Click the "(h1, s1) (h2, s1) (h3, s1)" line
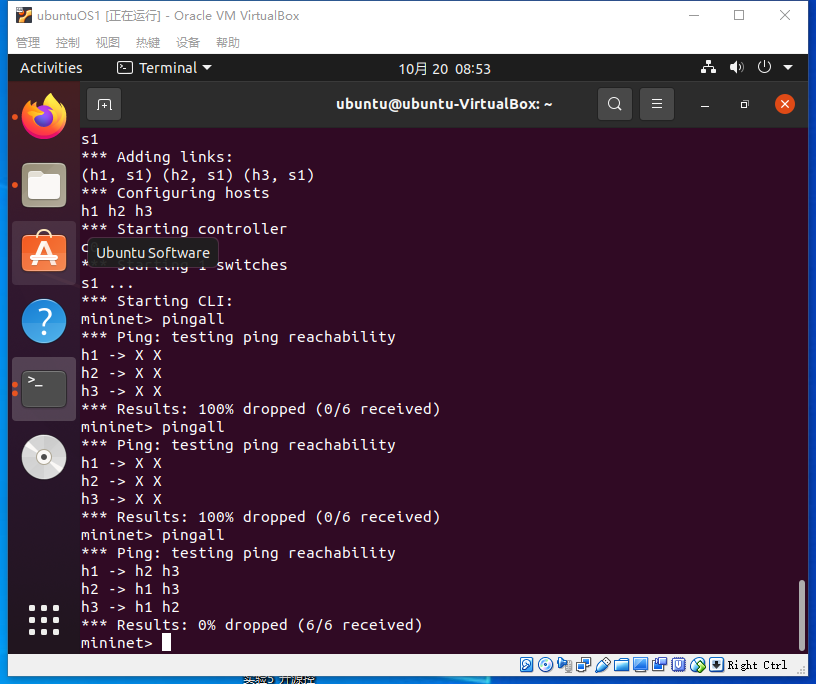 [x=197, y=175]
